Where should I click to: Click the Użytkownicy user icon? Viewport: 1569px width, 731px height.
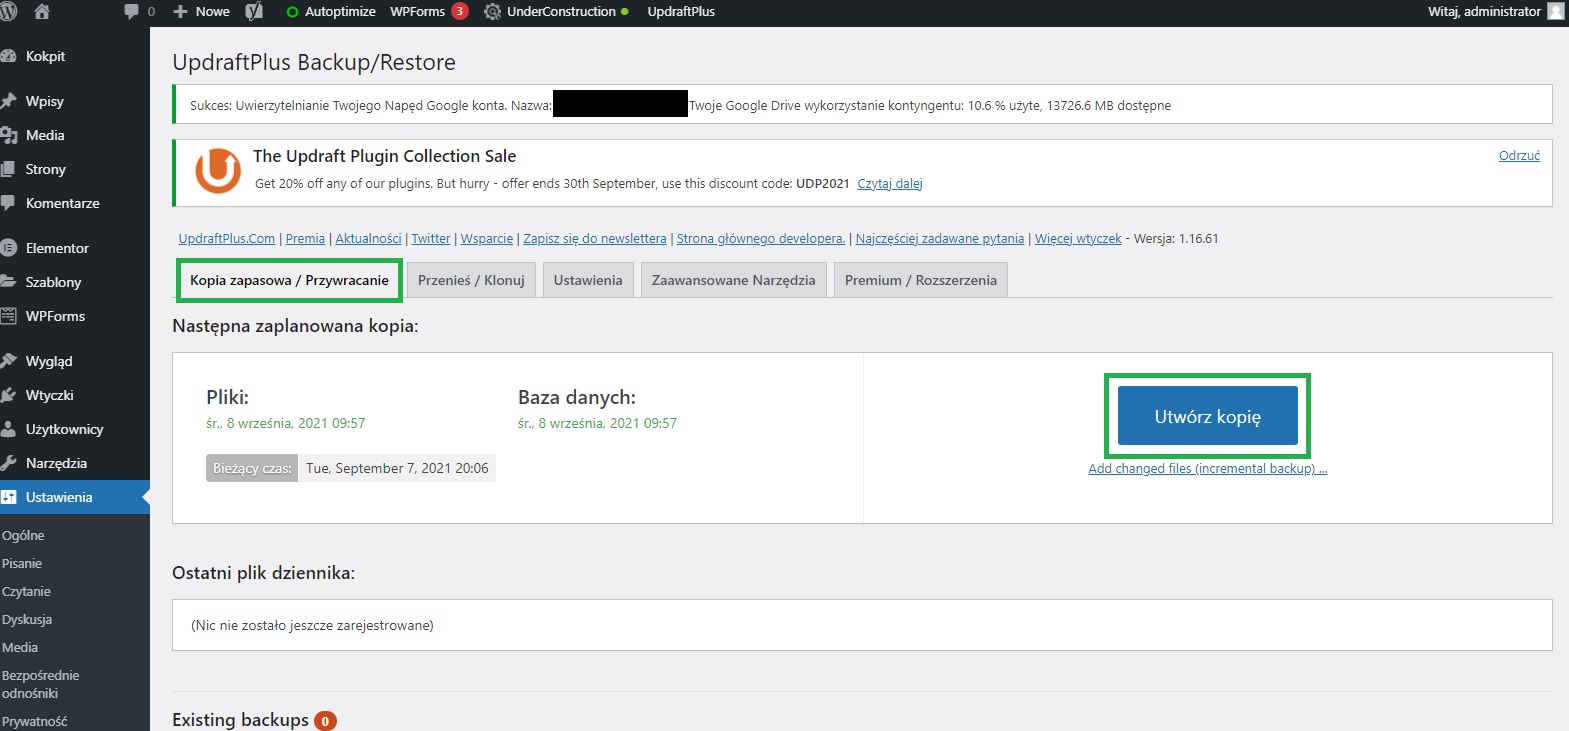pos(8,429)
